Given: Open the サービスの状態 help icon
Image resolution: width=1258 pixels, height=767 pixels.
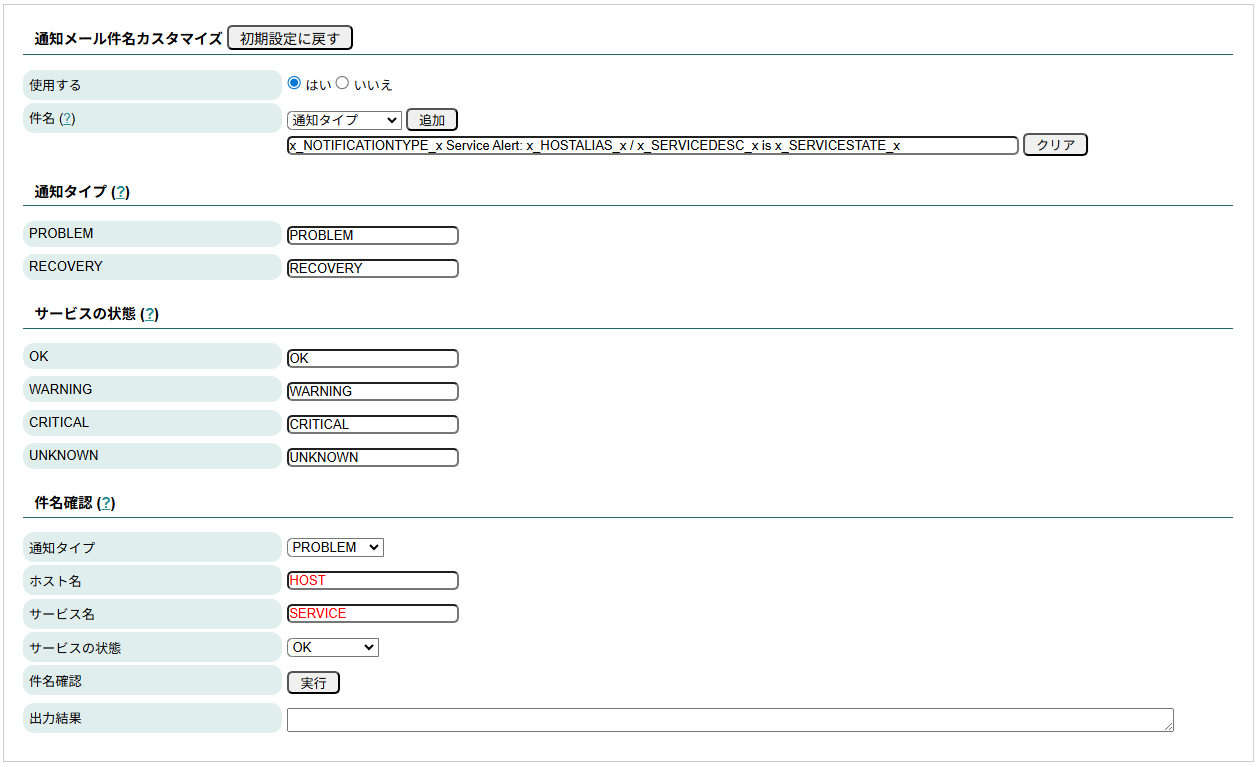Looking at the screenshot, I should [x=149, y=313].
